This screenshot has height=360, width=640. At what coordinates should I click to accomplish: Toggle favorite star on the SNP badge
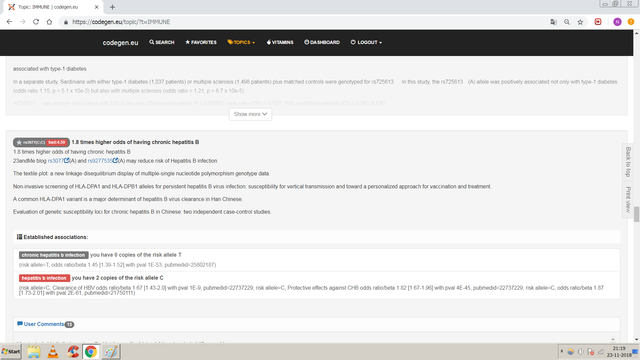point(19,142)
